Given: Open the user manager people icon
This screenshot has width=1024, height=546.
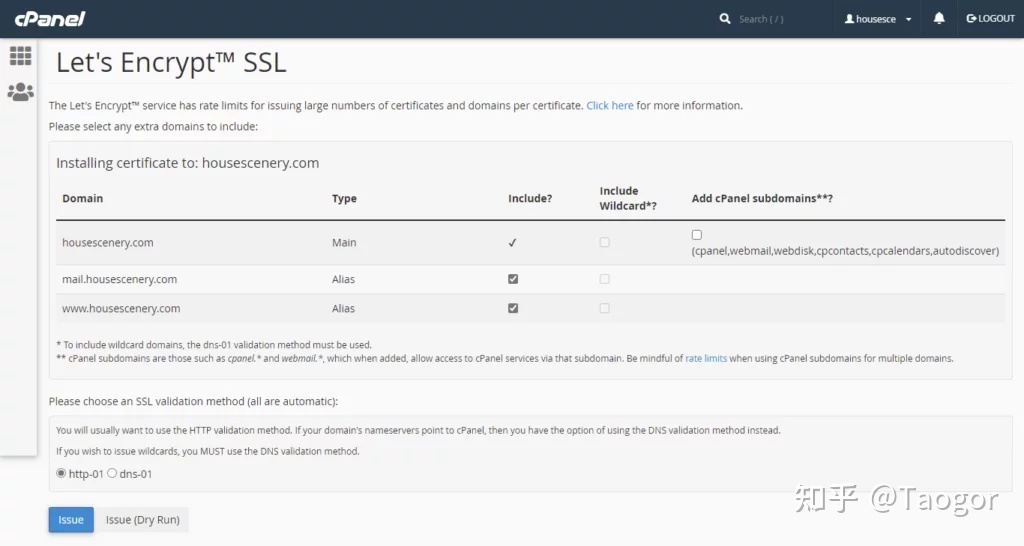Looking at the screenshot, I should pos(20,91).
